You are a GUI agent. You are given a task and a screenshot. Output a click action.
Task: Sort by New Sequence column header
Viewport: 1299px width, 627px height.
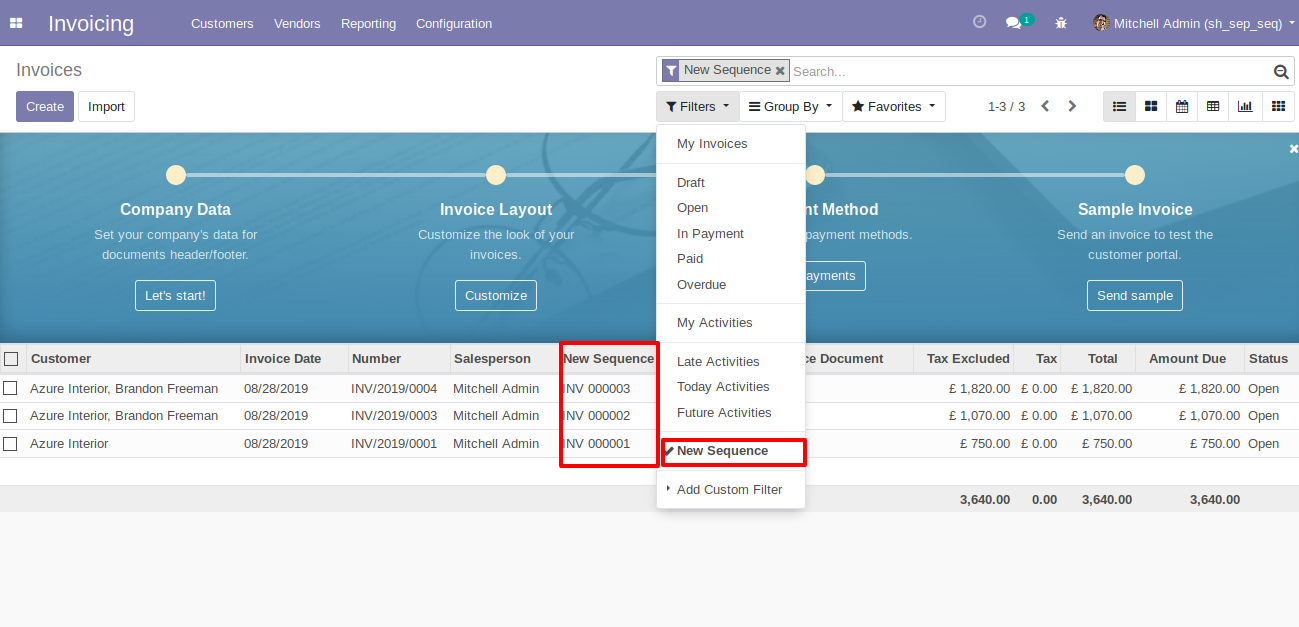(x=608, y=359)
